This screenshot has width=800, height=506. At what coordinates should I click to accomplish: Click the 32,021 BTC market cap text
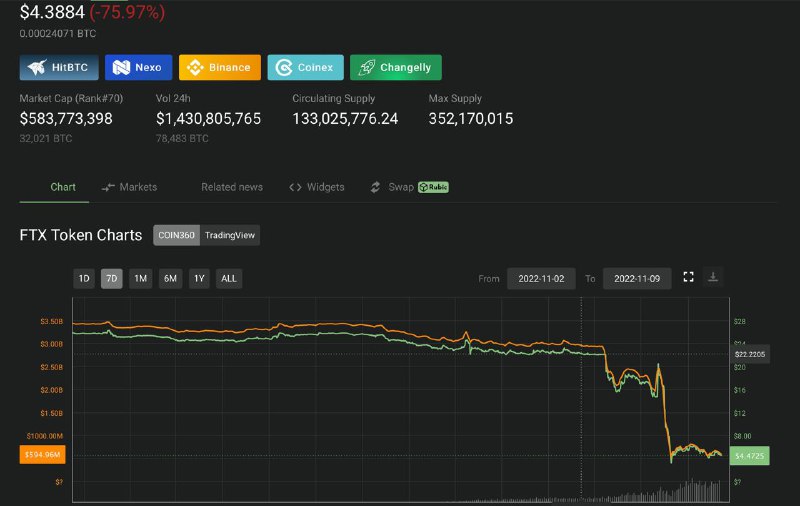(45, 138)
